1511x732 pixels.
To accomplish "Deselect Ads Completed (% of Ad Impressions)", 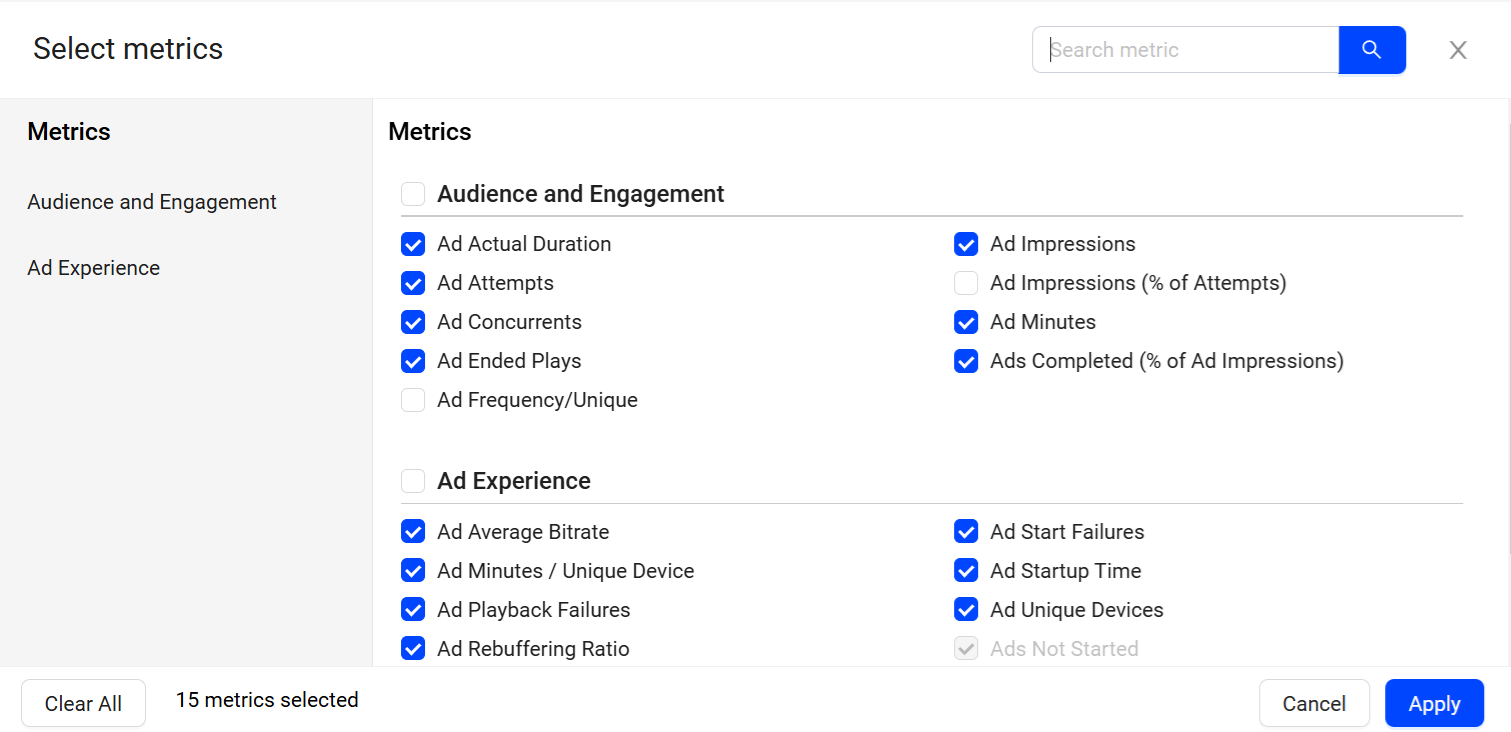I will [966, 361].
